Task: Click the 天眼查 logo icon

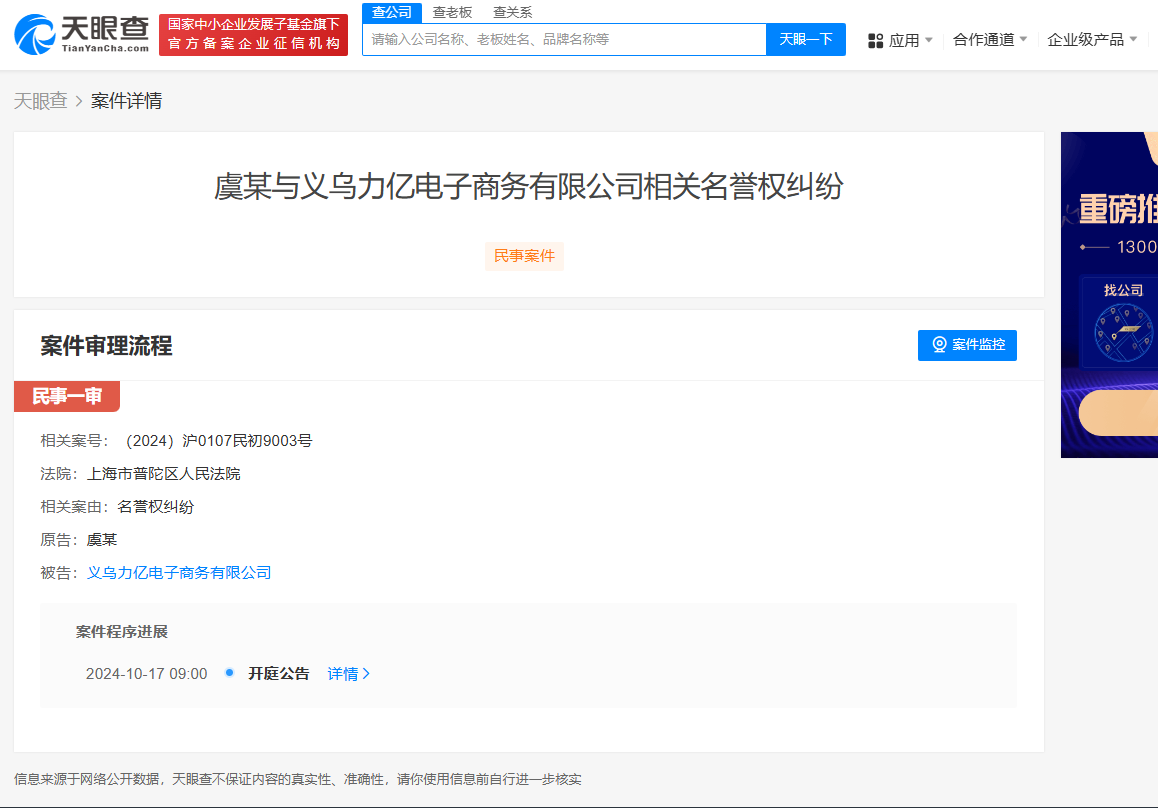Action: point(35,34)
